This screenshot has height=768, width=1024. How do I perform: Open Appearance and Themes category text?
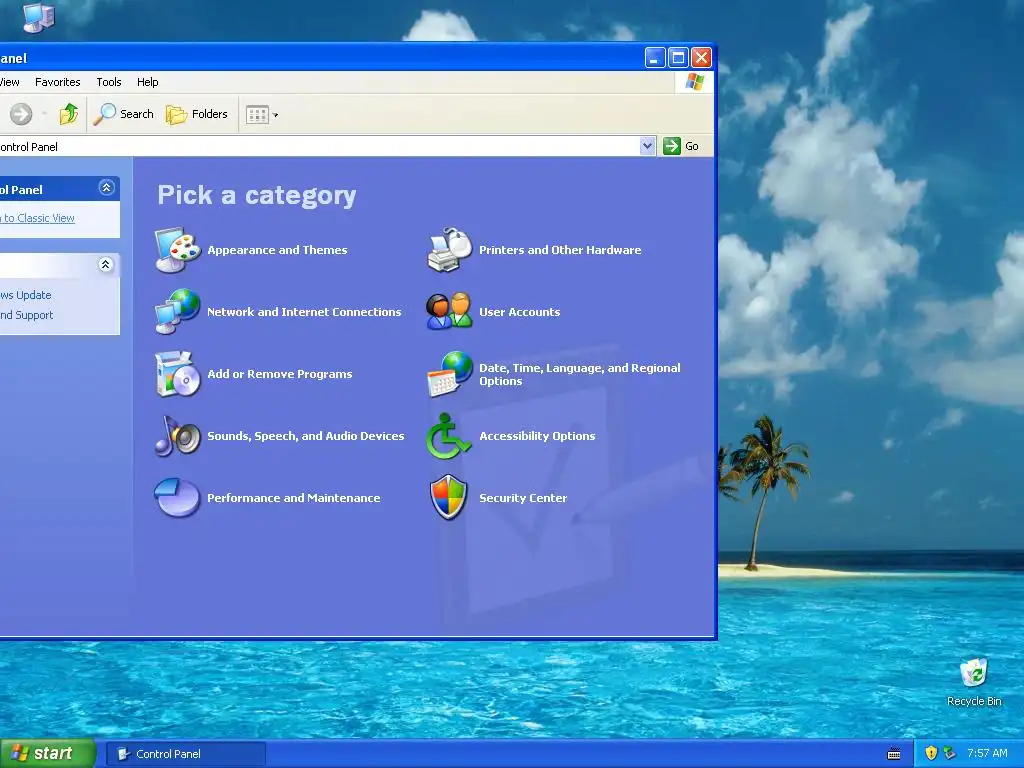click(278, 250)
